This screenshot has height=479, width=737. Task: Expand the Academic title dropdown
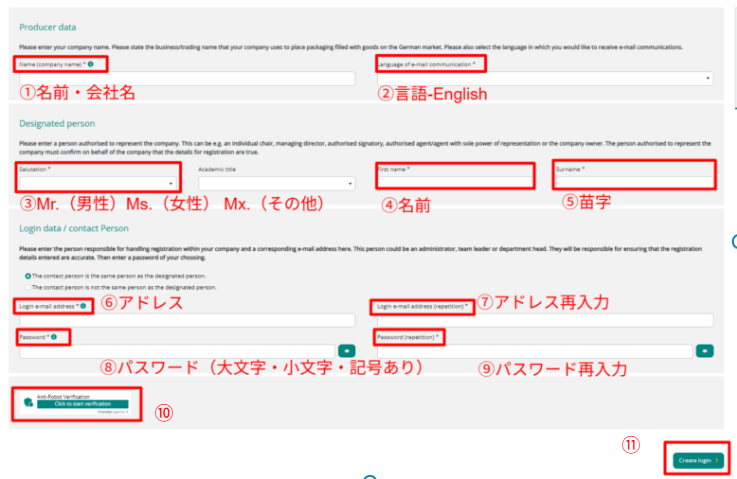277,184
